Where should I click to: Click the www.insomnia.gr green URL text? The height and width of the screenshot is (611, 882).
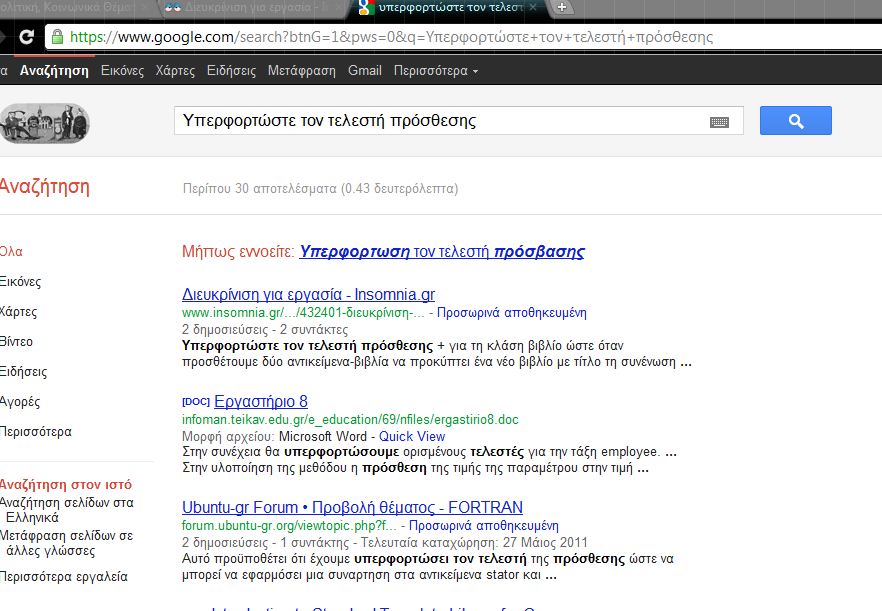[x=303, y=313]
